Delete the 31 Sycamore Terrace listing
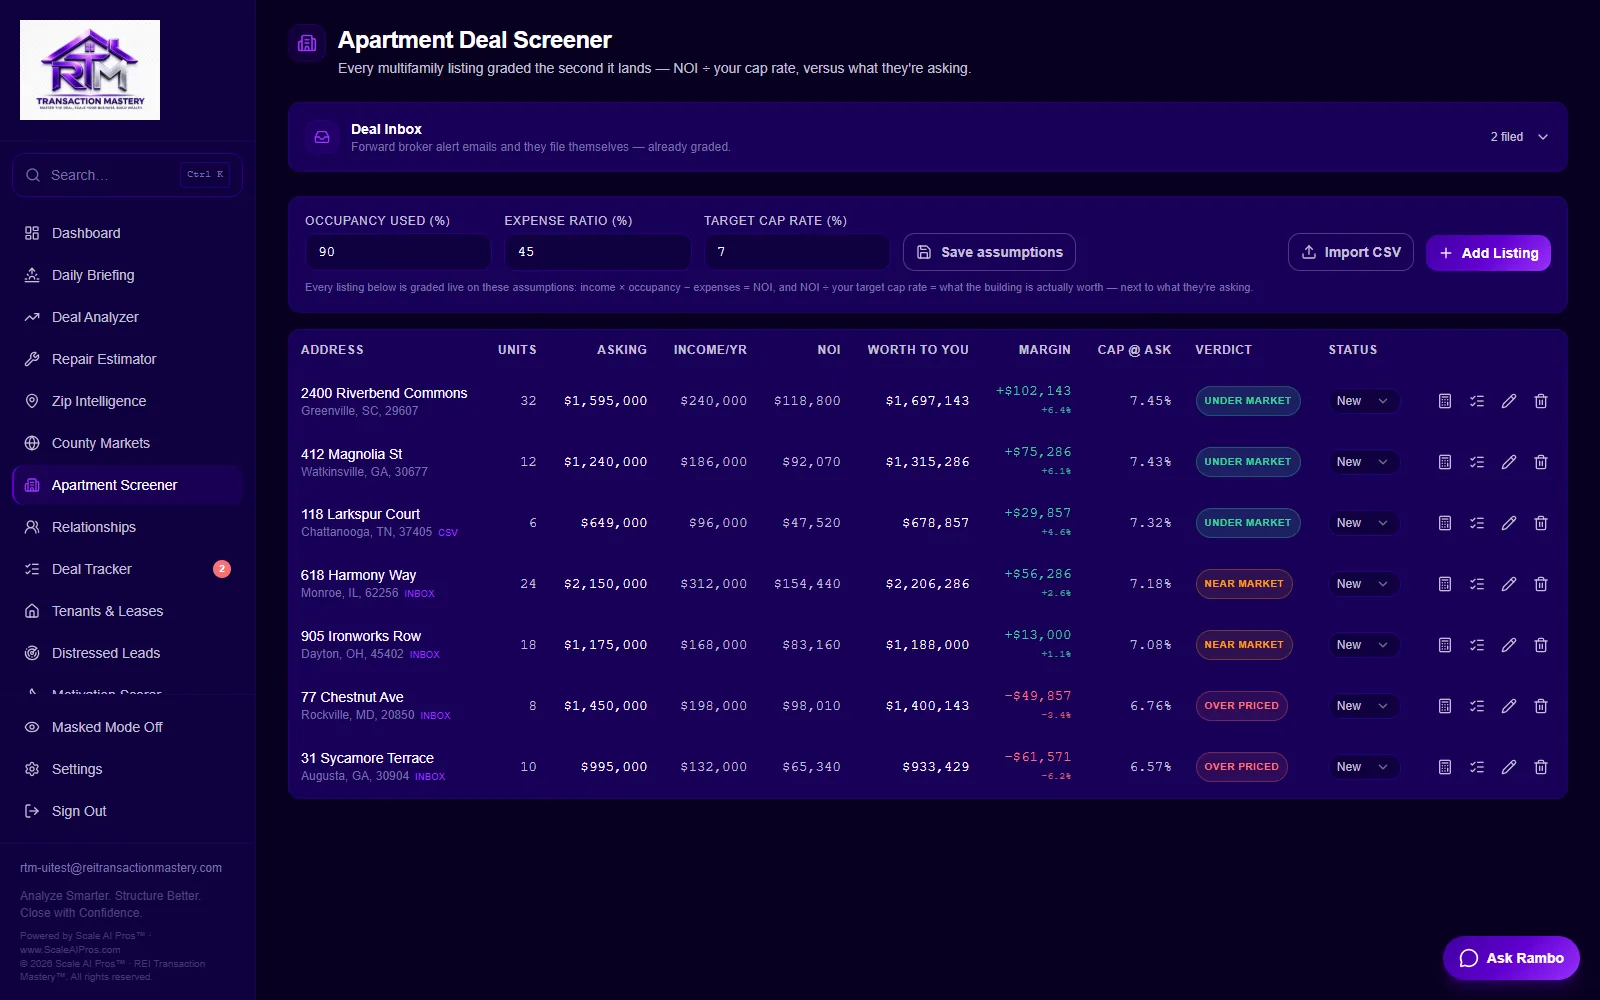 (x=1541, y=767)
